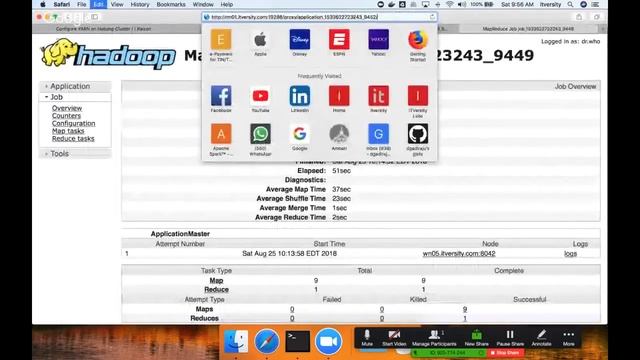The image size is (640, 360).
Task: Open the Apache Spark tile
Action: click(x=221, y=134)
